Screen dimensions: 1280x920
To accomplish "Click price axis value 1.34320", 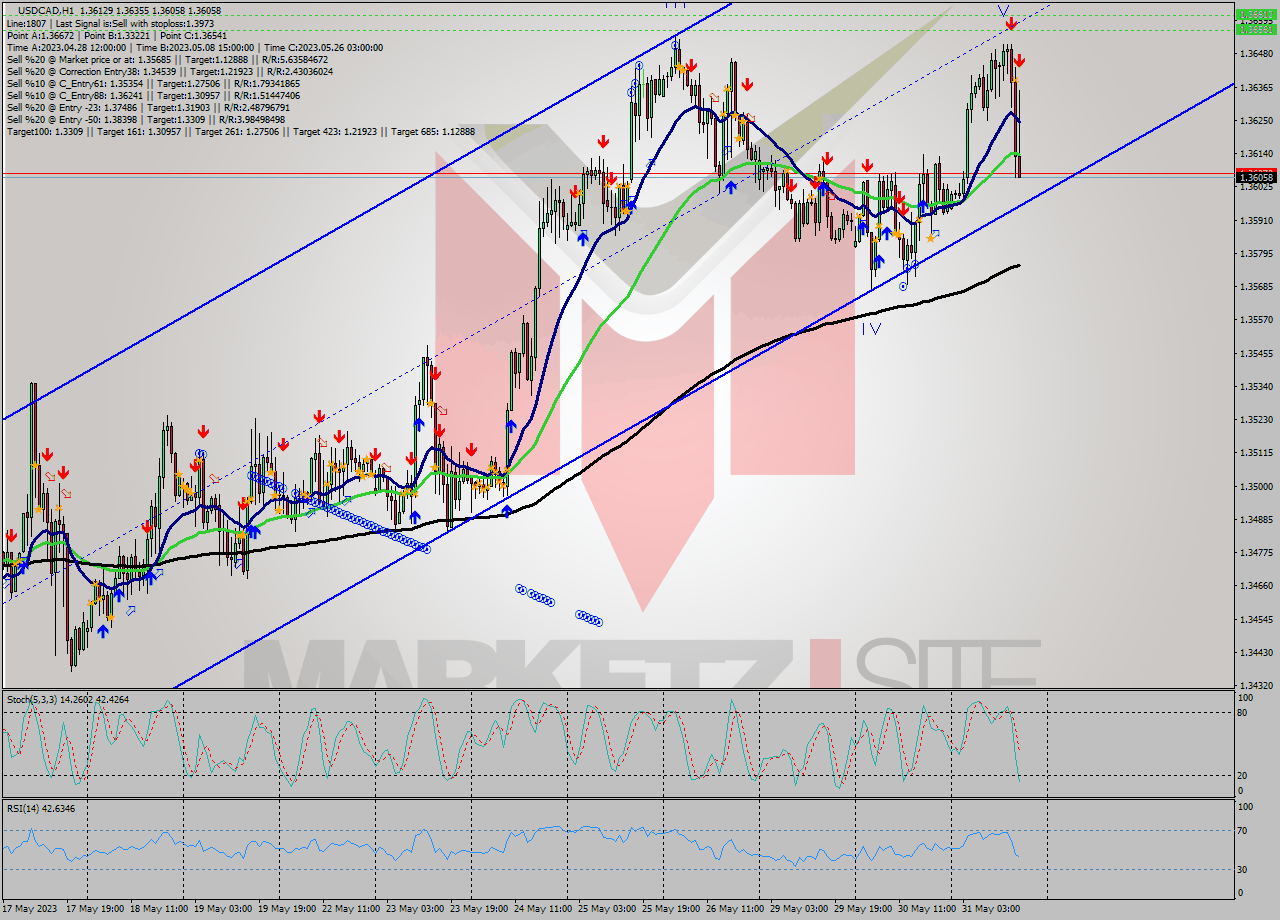I will 1256,685.
